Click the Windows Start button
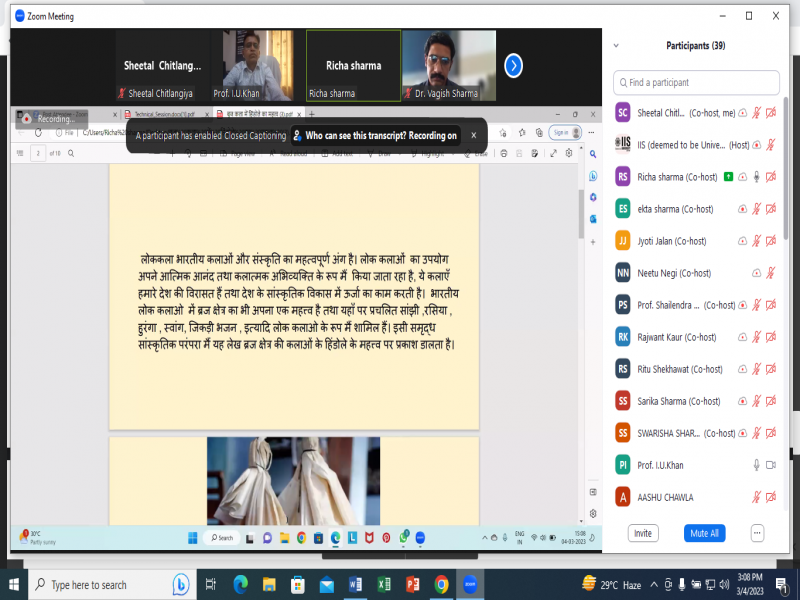800x600 pixels. click(x=14, y=584)
